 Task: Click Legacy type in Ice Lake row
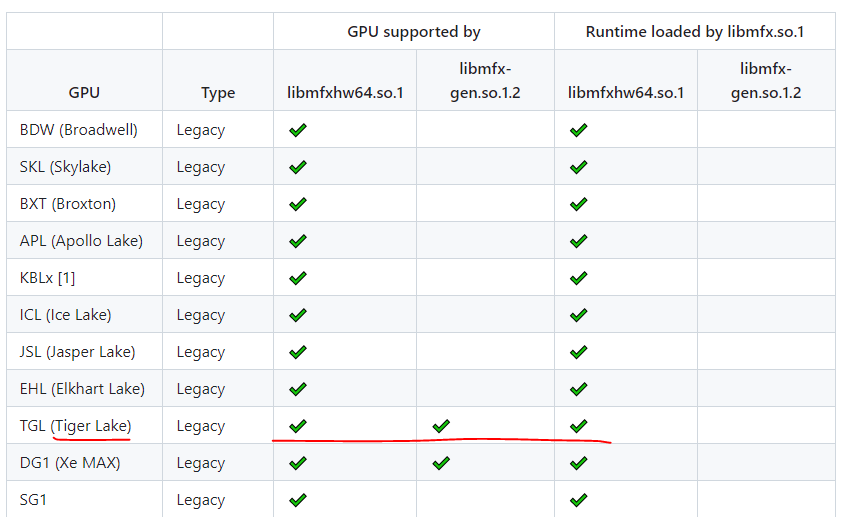coord(201,316)
